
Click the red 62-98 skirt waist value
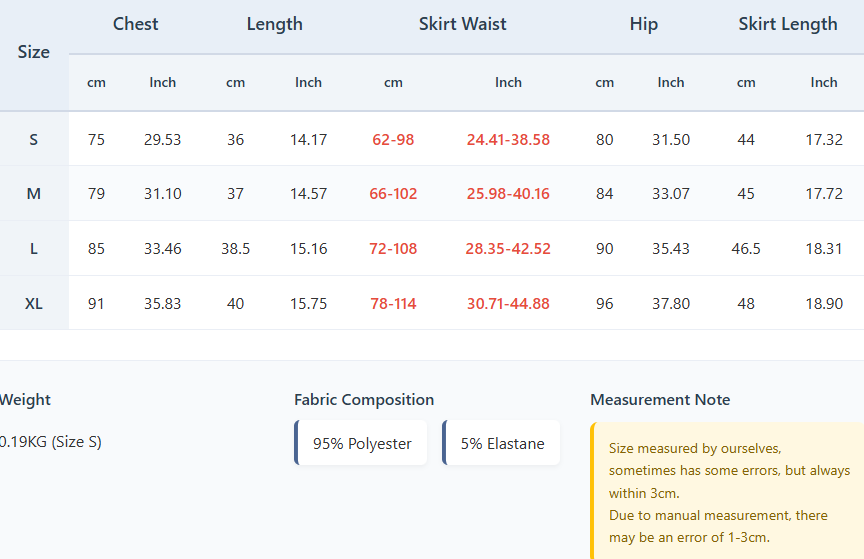point(393,140)
